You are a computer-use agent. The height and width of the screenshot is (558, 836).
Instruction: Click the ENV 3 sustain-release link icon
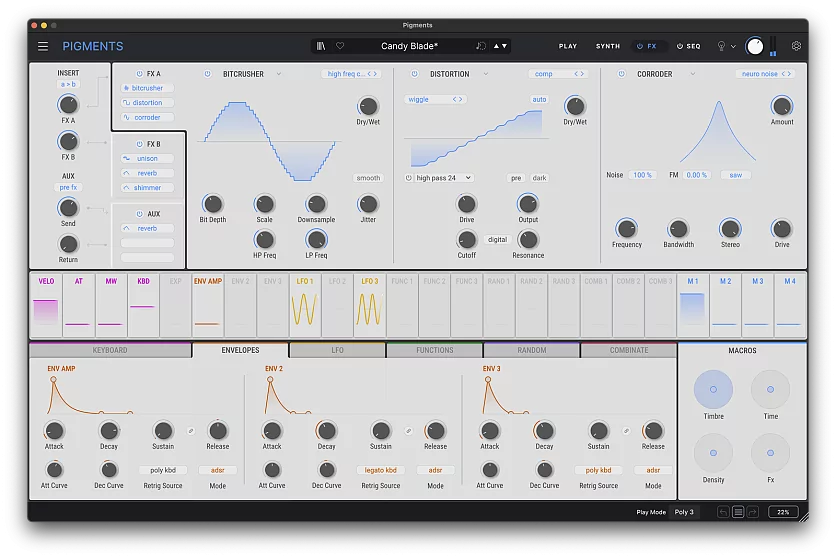(x=626, y=431)
